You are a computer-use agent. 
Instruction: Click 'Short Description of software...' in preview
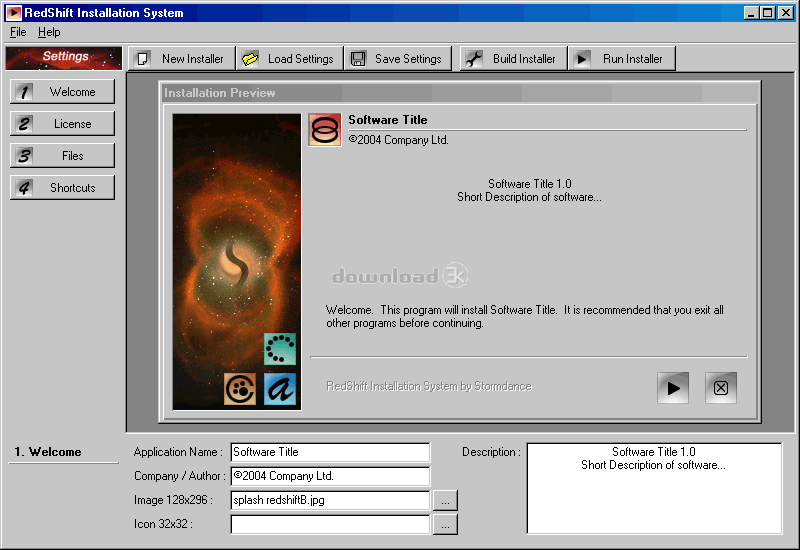click(x=529, y=197)
